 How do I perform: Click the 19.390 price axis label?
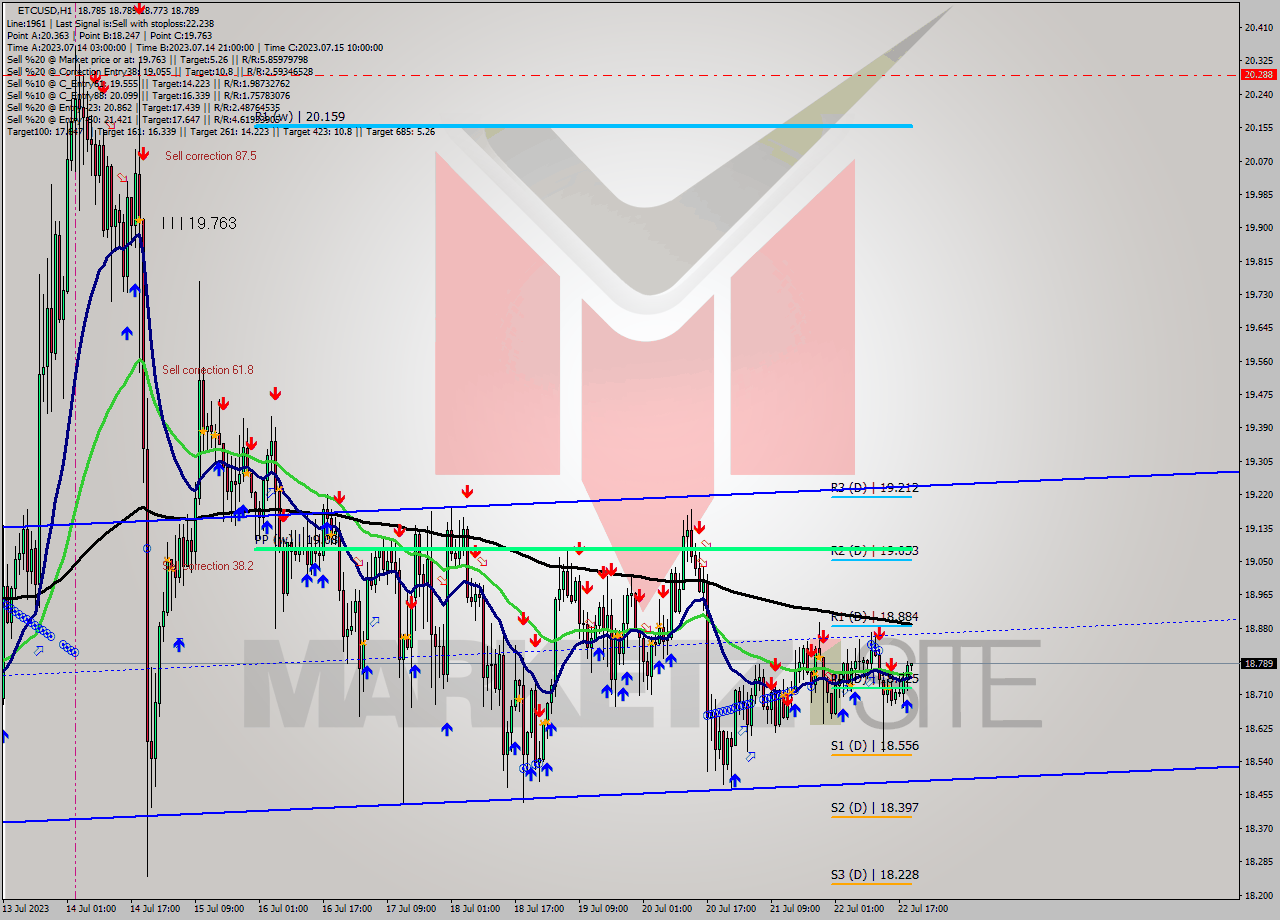[x=1258, y=428]
